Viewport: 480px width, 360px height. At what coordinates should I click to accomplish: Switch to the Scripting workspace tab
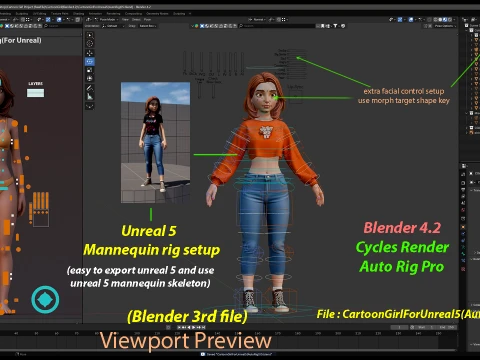click(179, 14)
